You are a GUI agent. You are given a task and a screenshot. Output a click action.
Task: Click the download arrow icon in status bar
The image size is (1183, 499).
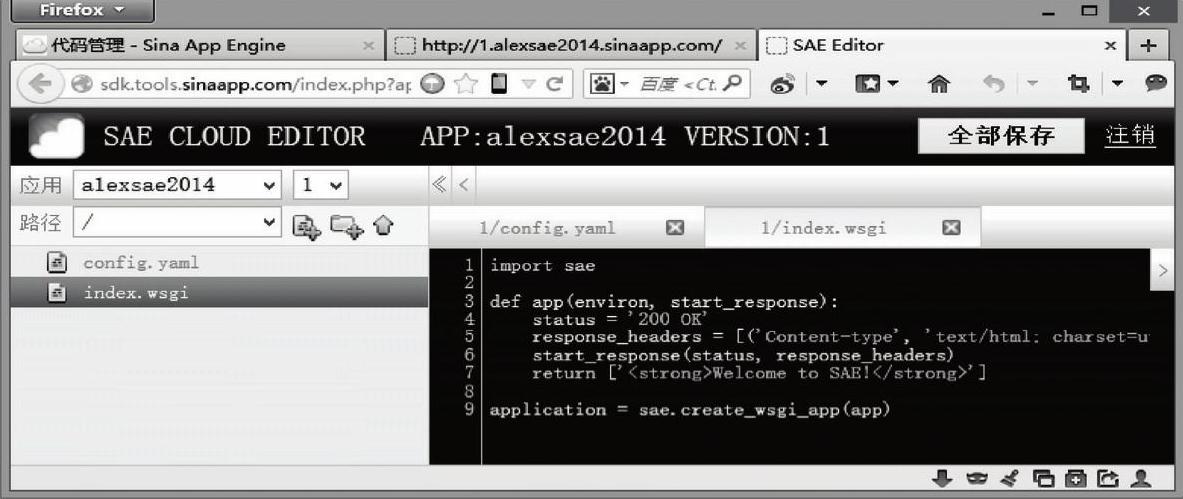(x=942, y=478)
